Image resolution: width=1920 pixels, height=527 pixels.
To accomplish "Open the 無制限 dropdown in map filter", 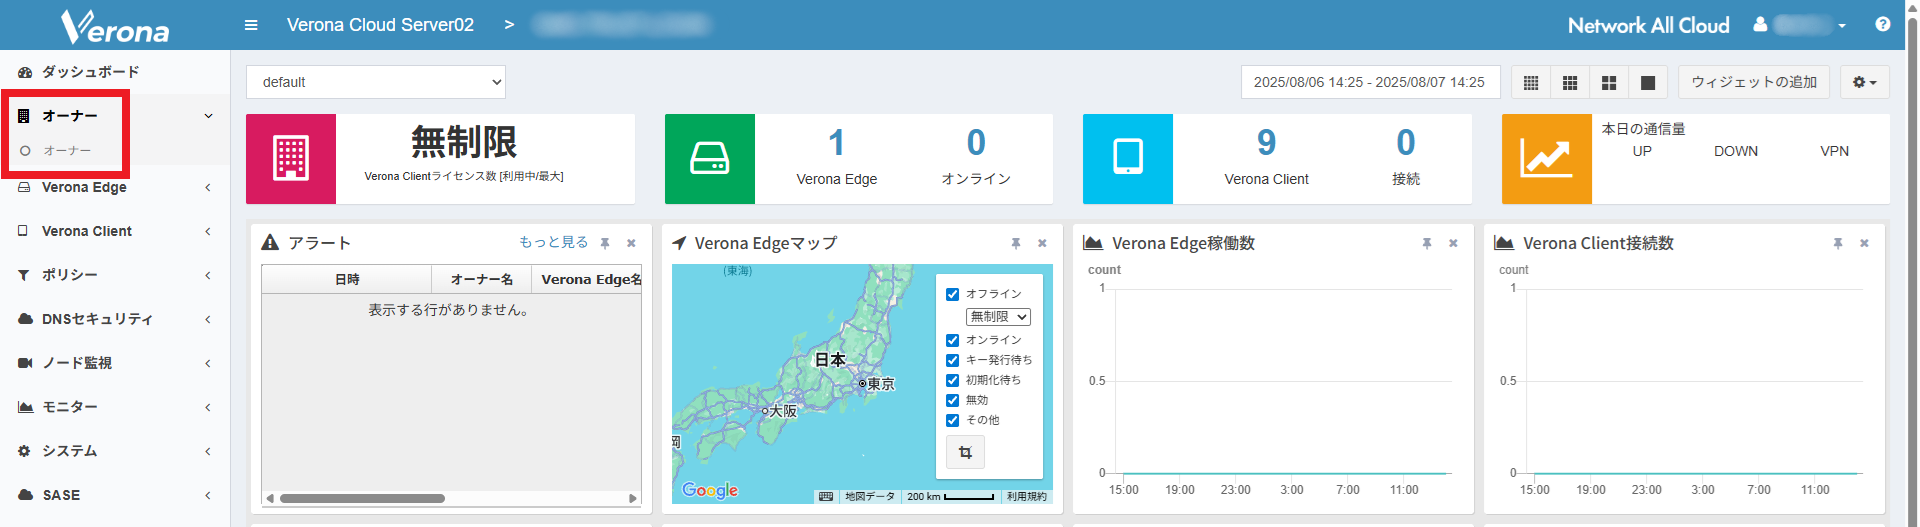I will 998,316.
